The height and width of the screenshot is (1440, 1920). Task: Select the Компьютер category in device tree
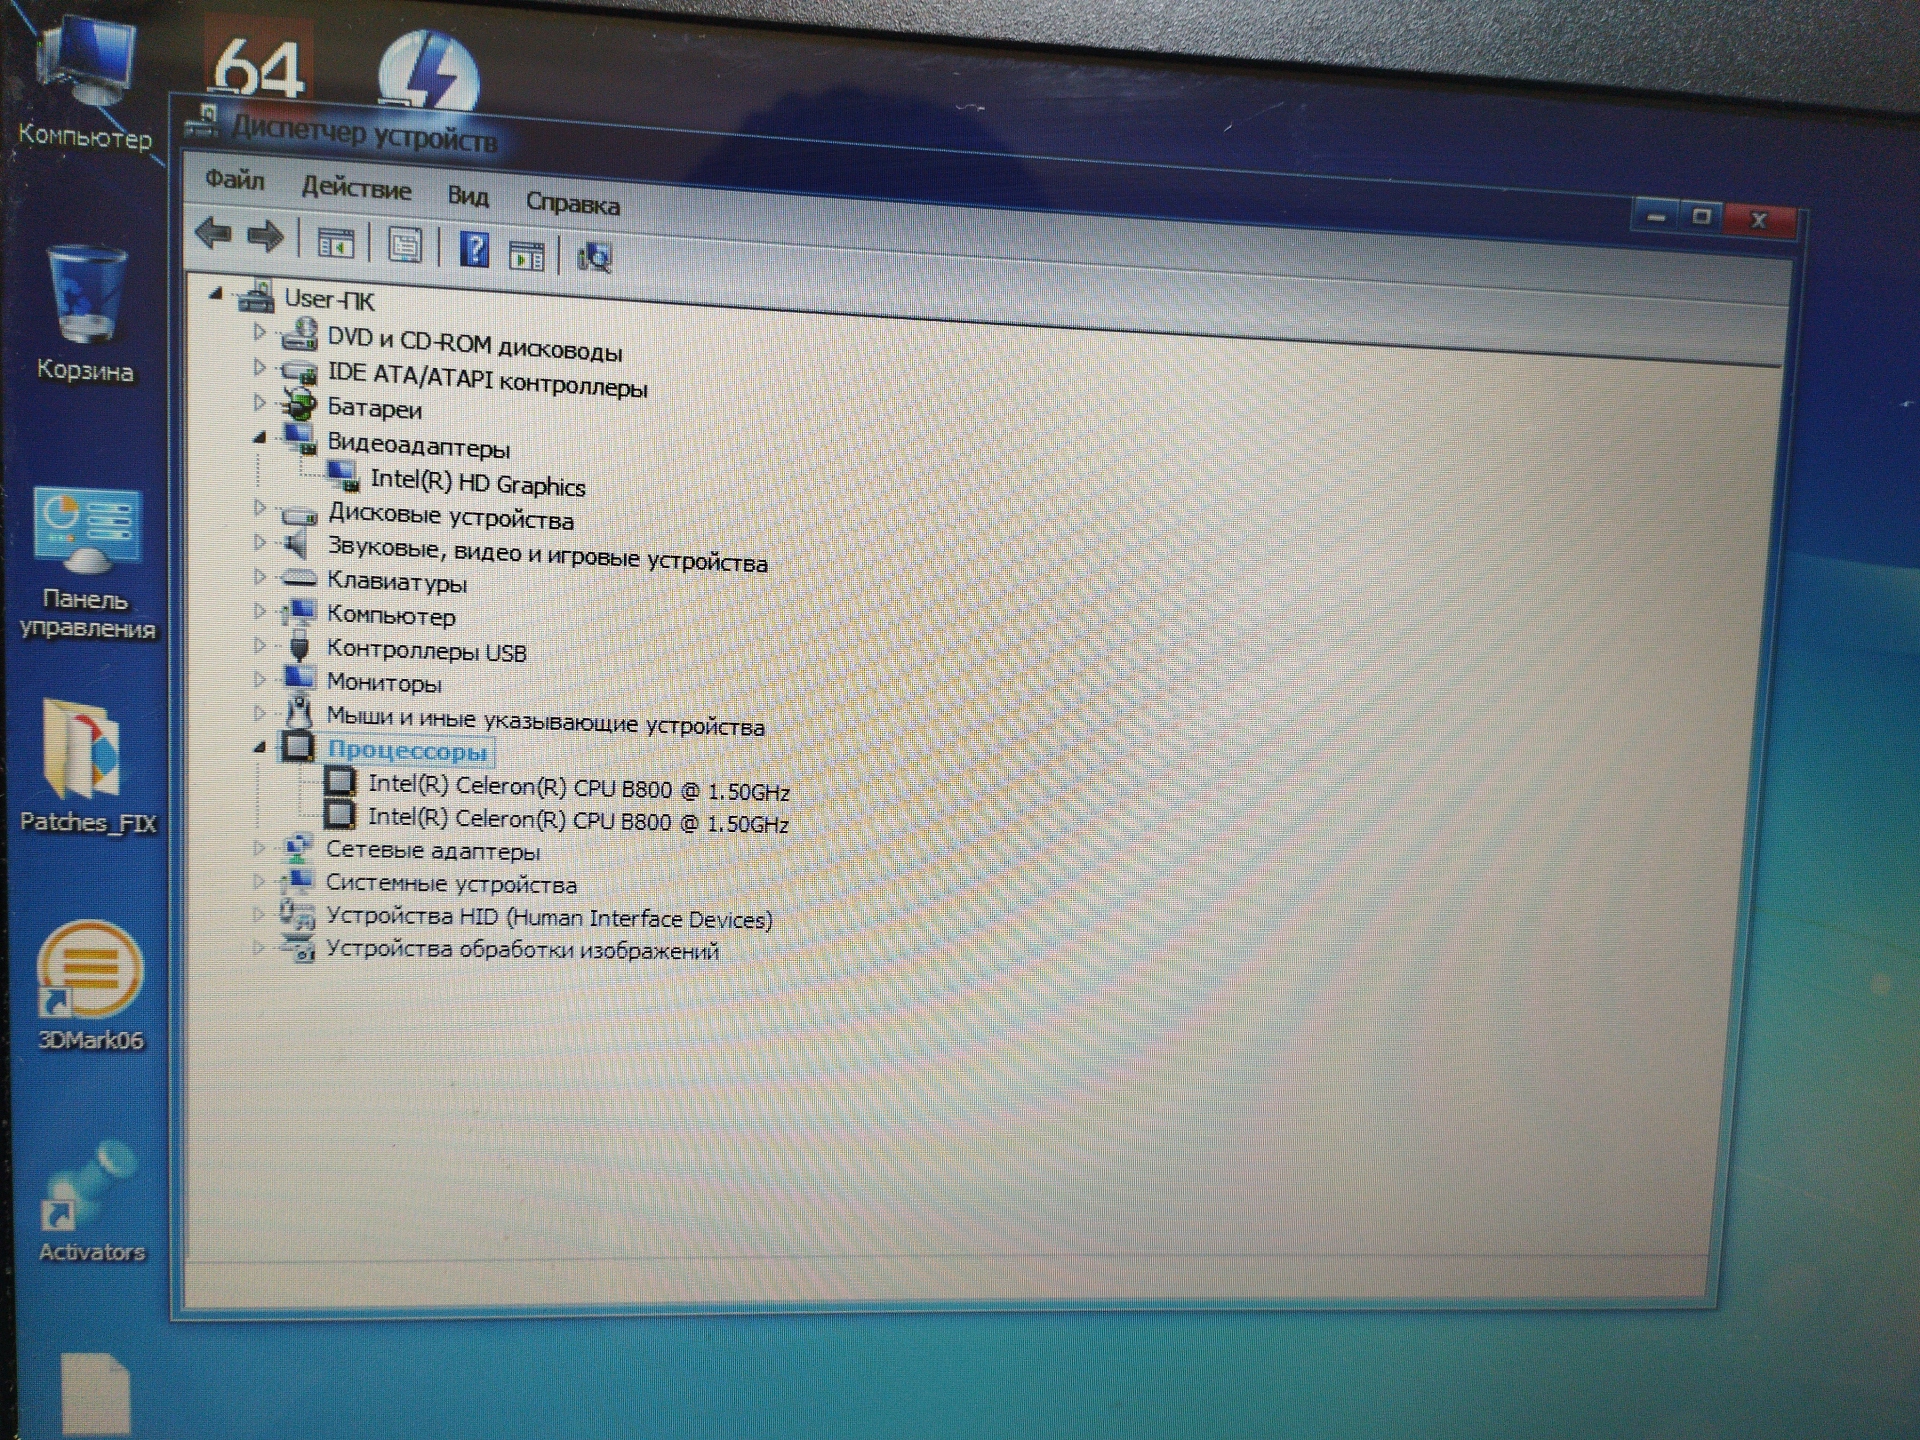pos(391,615)
